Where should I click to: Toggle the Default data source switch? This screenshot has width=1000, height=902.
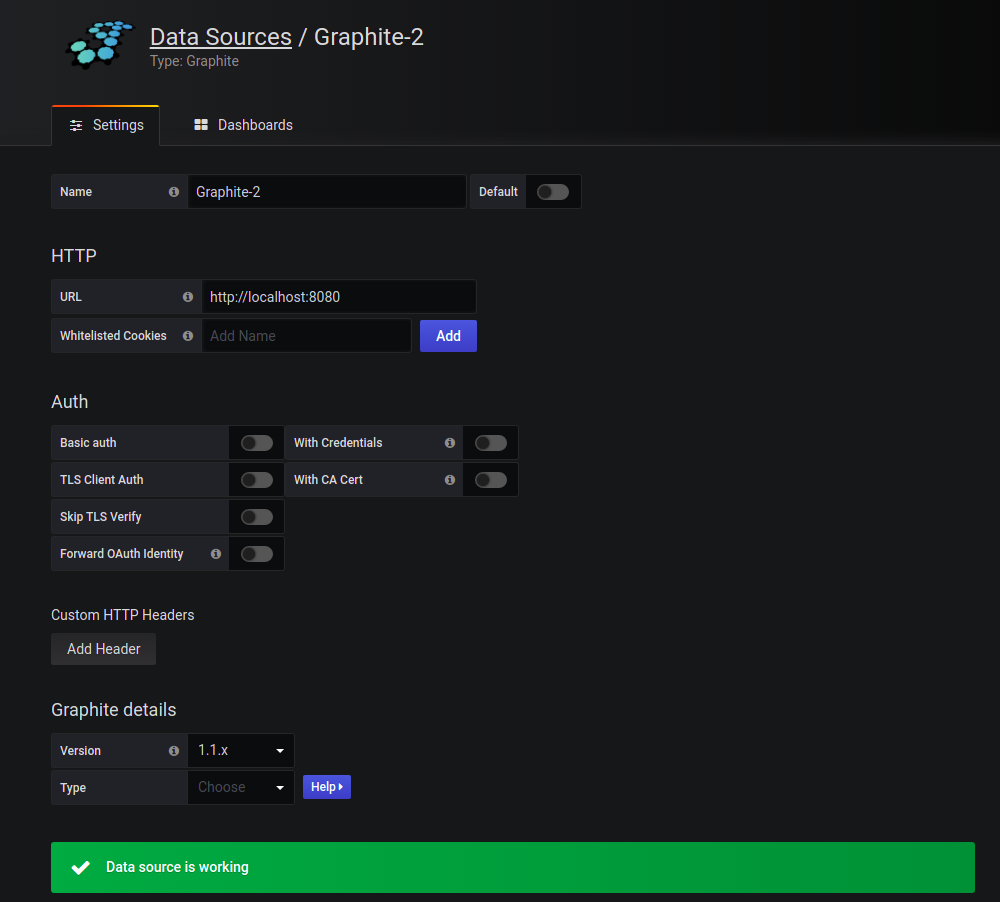coord(553,192)
